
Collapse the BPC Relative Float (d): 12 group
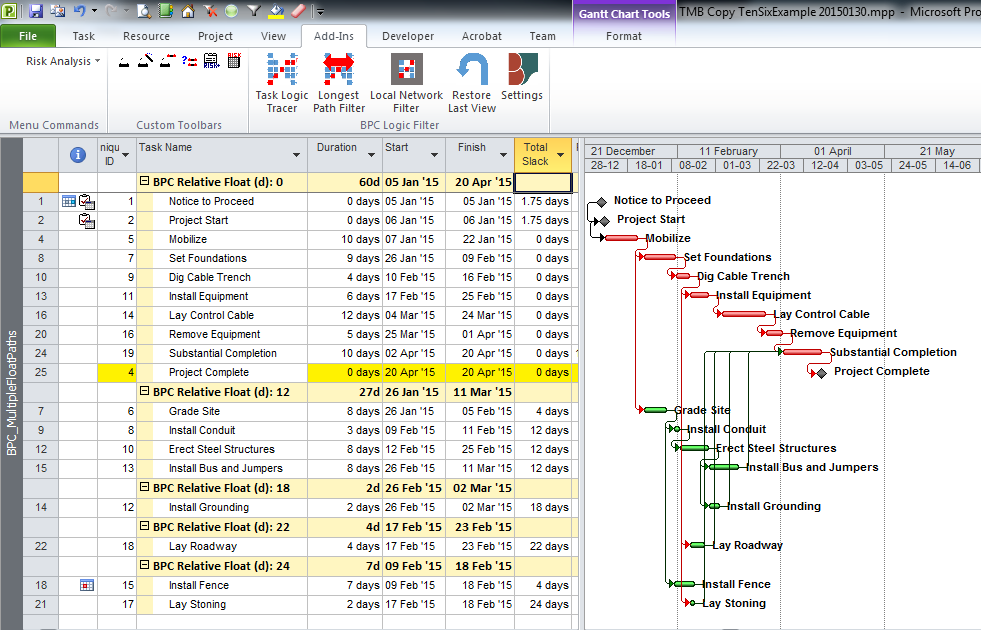(x=145, y=392)
